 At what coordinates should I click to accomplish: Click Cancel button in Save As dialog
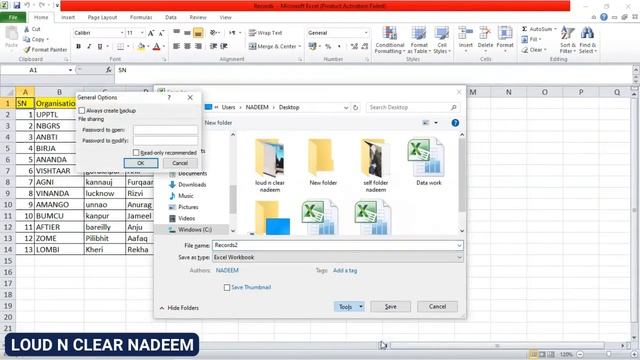[x=437, y=307]
